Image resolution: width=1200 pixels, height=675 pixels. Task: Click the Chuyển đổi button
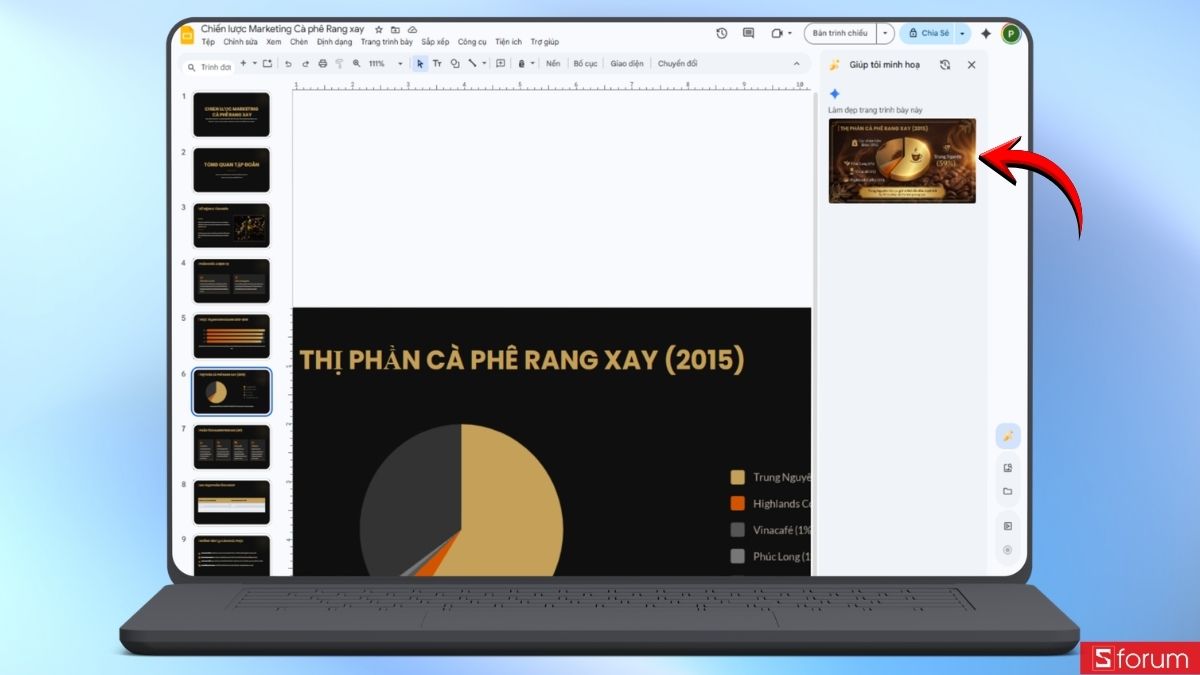[x=680, y=63]
